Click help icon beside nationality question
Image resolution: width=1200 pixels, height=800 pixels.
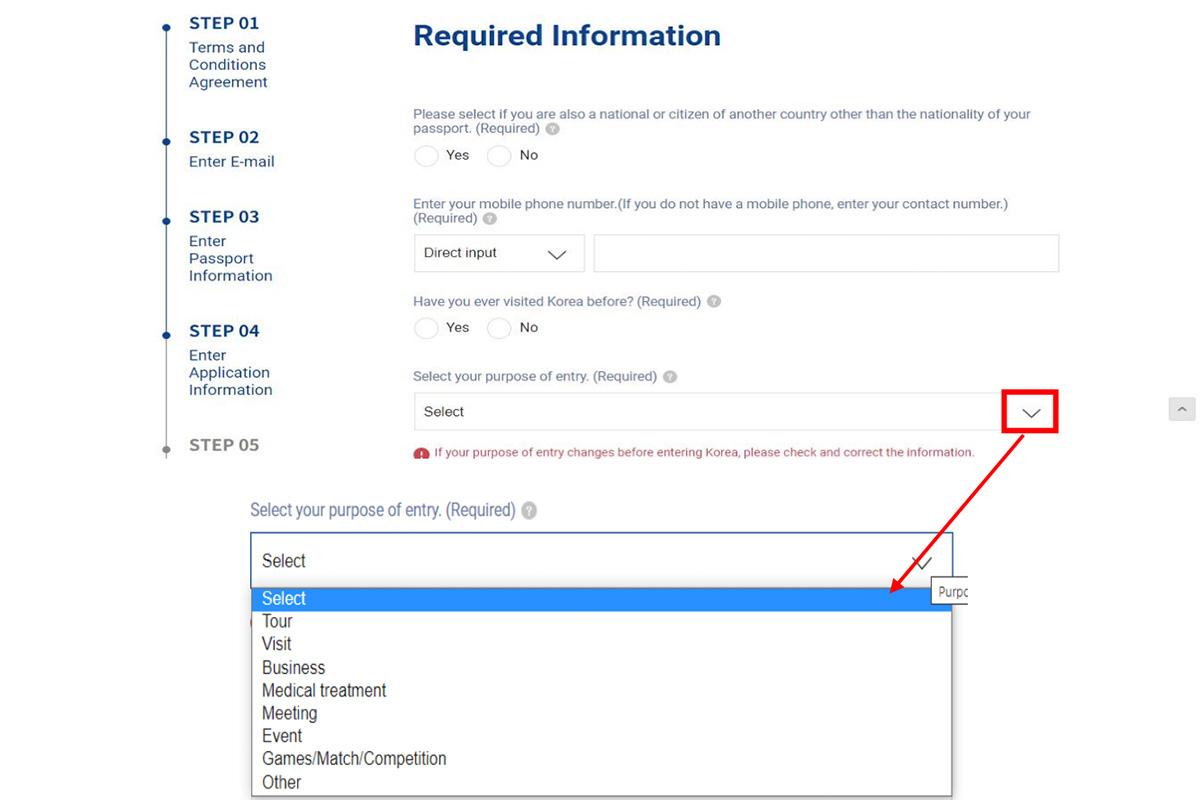pyautogui.click(x=553, y=129)
